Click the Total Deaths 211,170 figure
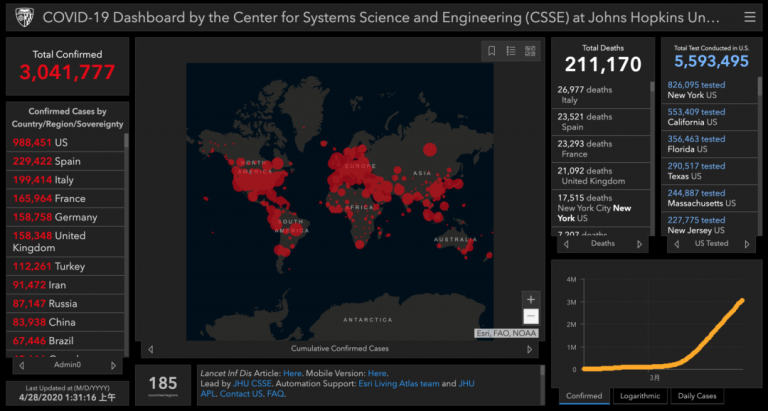This screenshot has height=411, width=768. point(603,64)
